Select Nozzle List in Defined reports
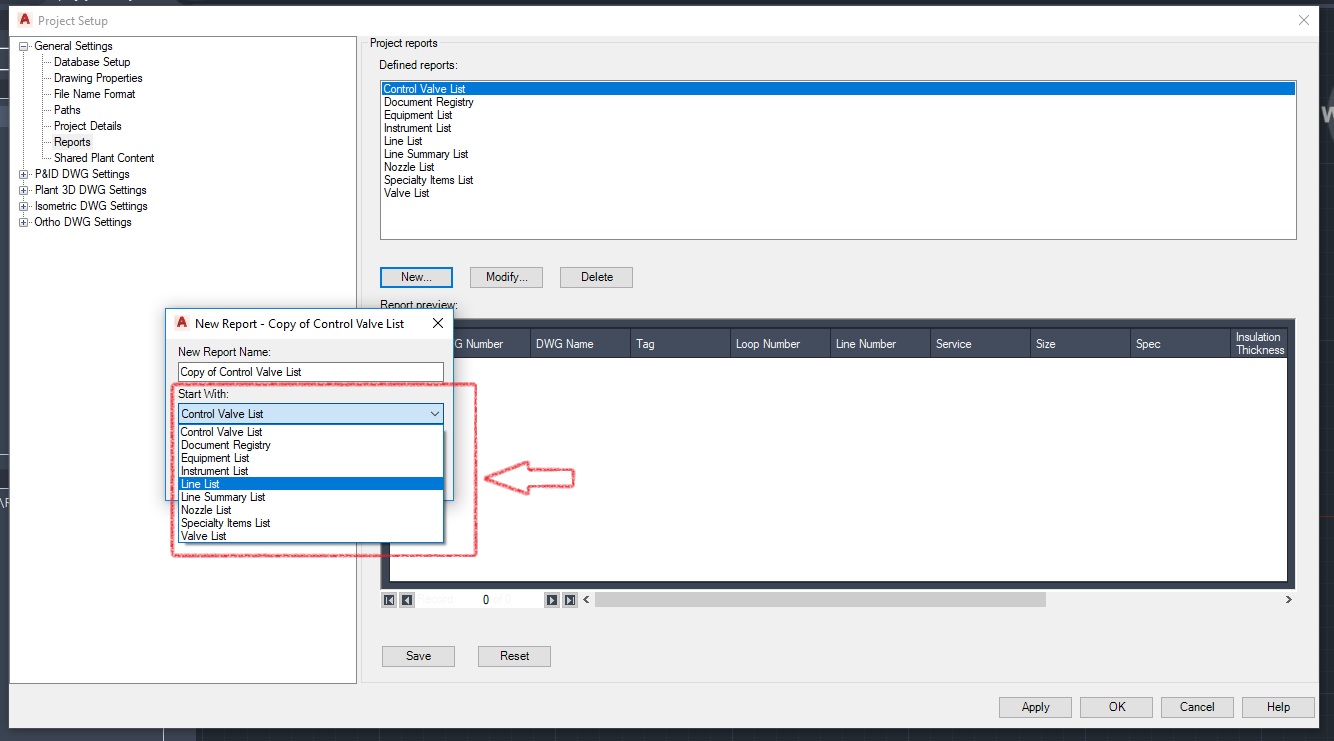Image resolution: width=1334 pixels, height=741 pixels. click(408, 166)
